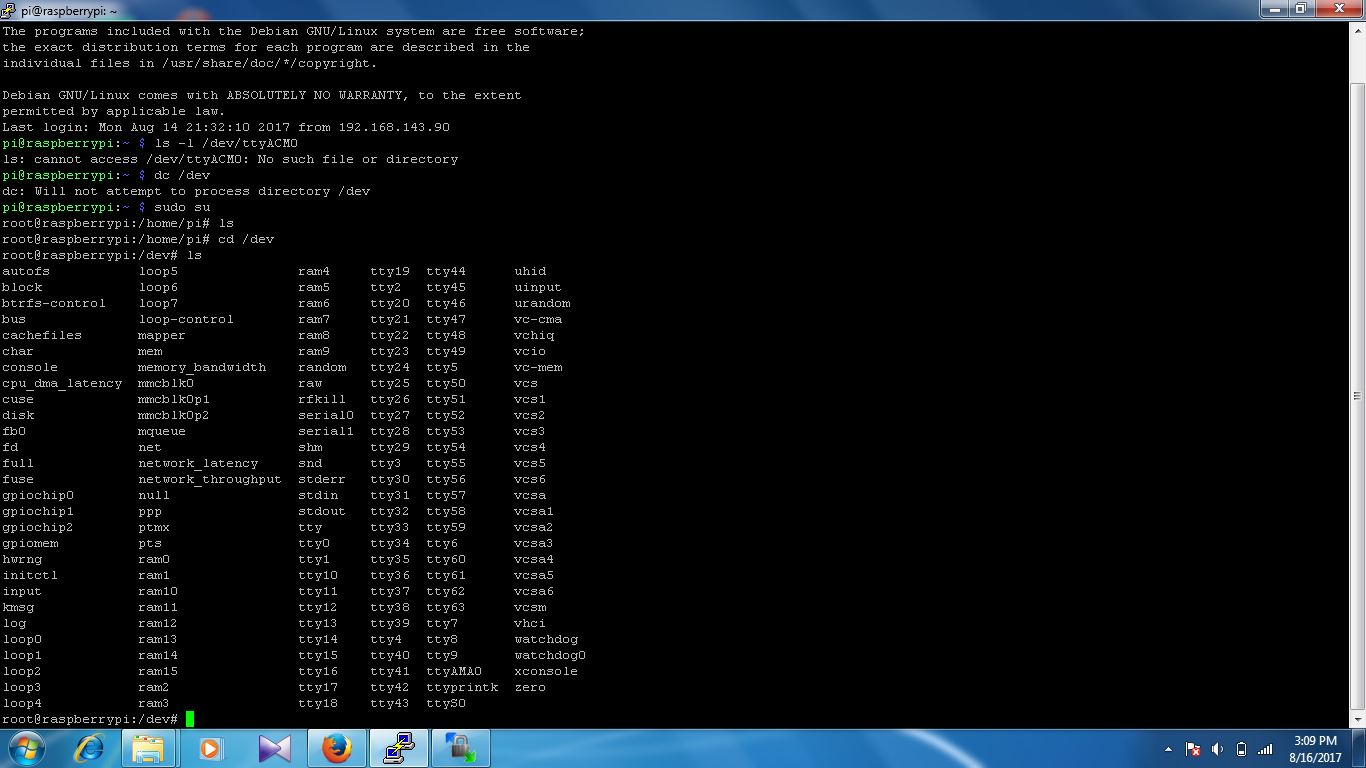1366x768 pixels.
Task: Click the 'cd /dev' command text
Action: (x=246, y=239)
